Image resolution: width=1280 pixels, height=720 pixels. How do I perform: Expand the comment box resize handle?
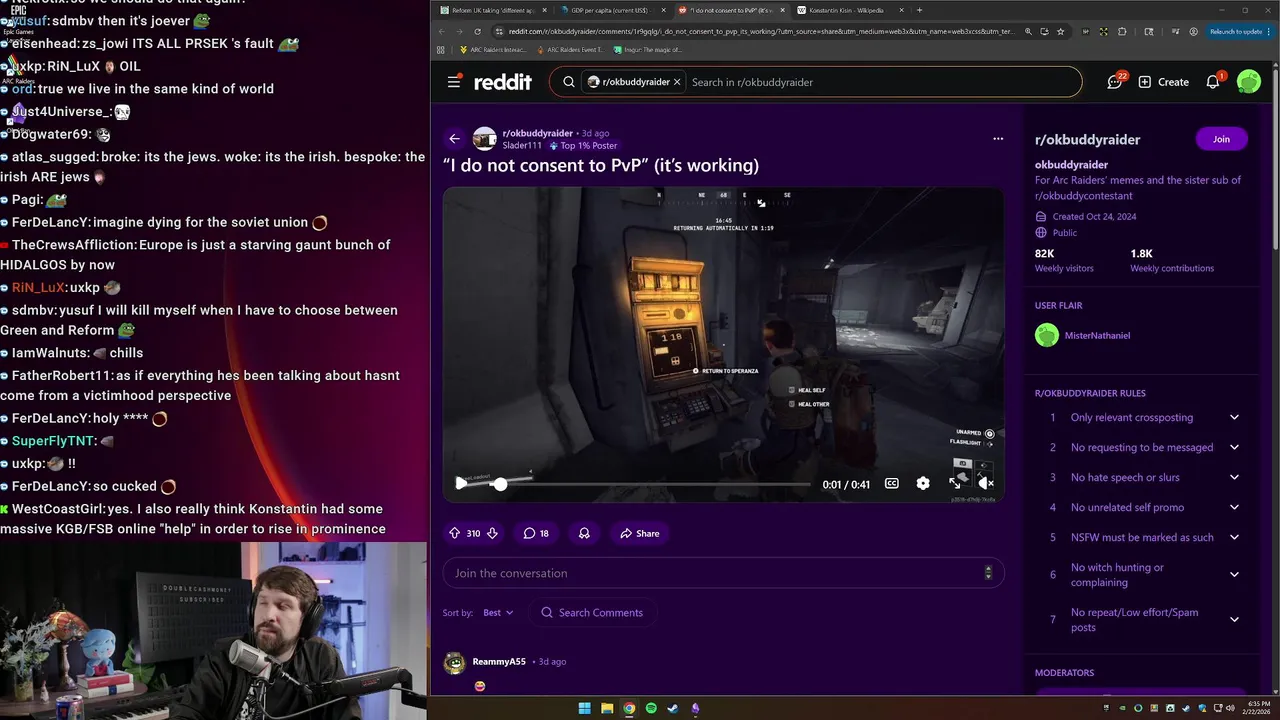click(988, 573)
